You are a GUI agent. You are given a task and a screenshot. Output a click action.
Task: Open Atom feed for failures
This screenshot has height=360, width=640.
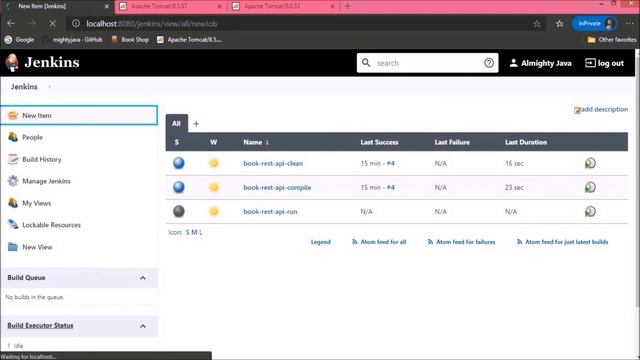(x=461, y=242)
